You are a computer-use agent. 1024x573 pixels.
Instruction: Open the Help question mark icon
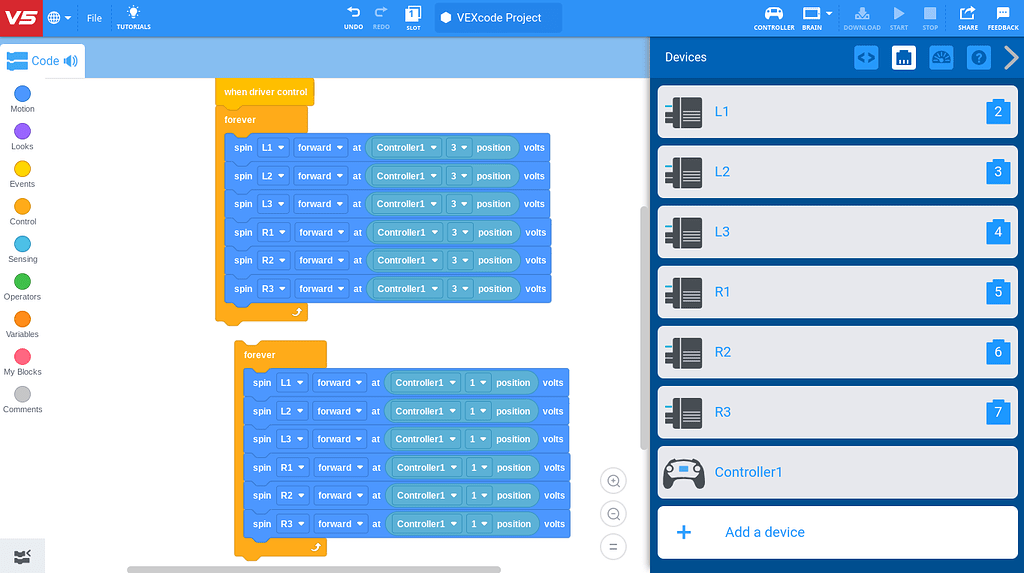point(979,58)
